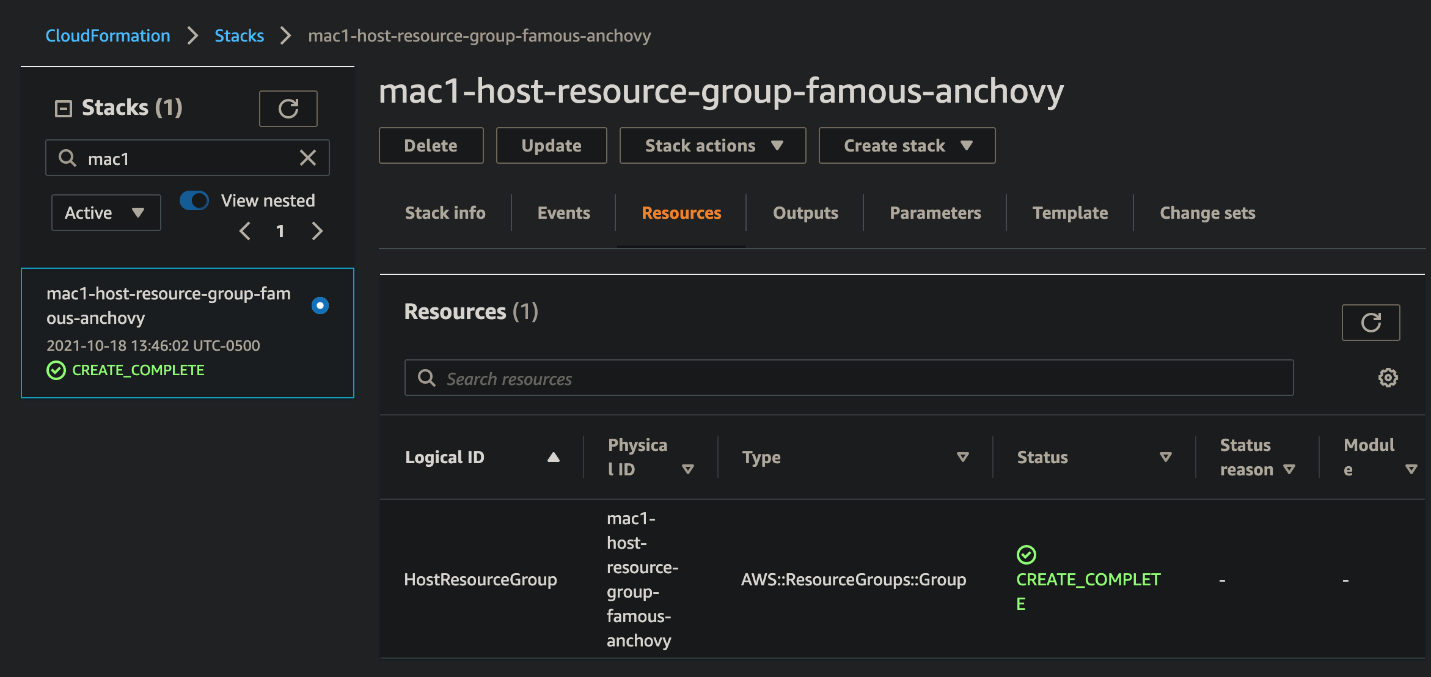
Task: Switch to the Events tab
Action: [564, 213]
